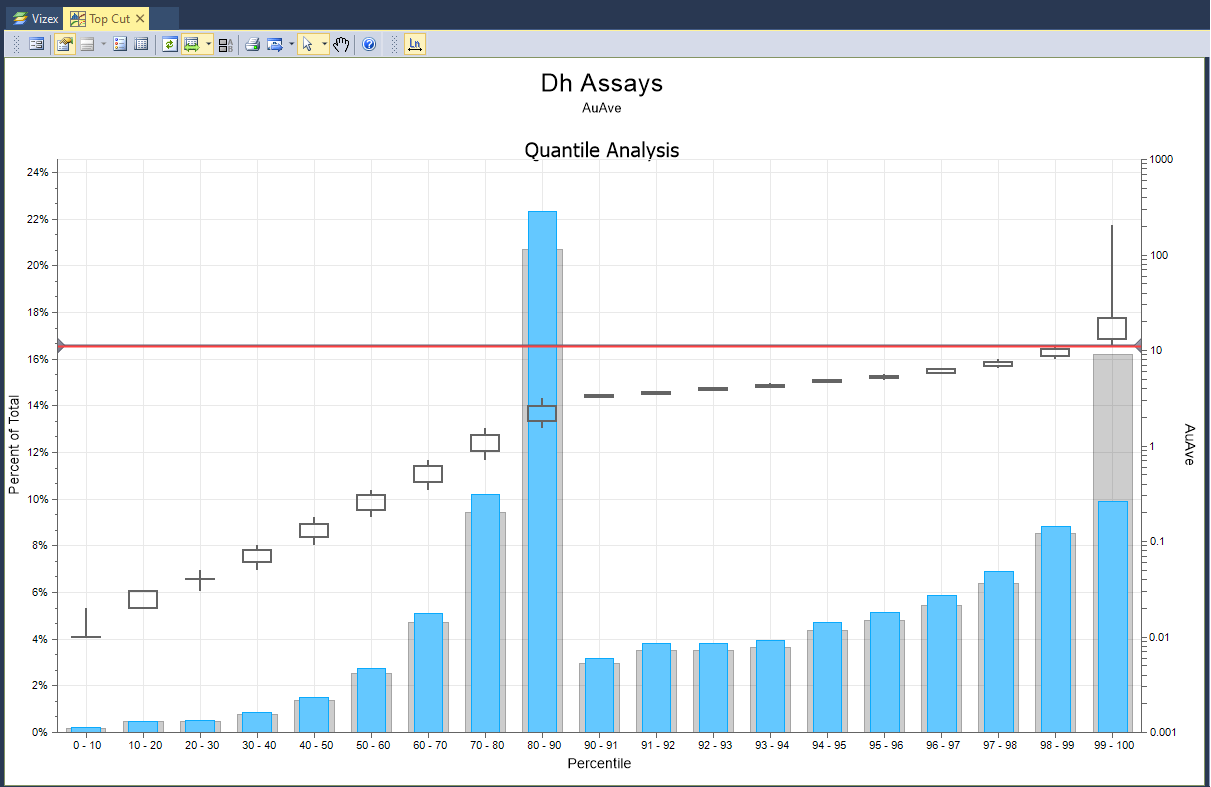Viewport: 1211px width, 787px height.
Task: Click the AB labels icon
Action: pos(226,45)
